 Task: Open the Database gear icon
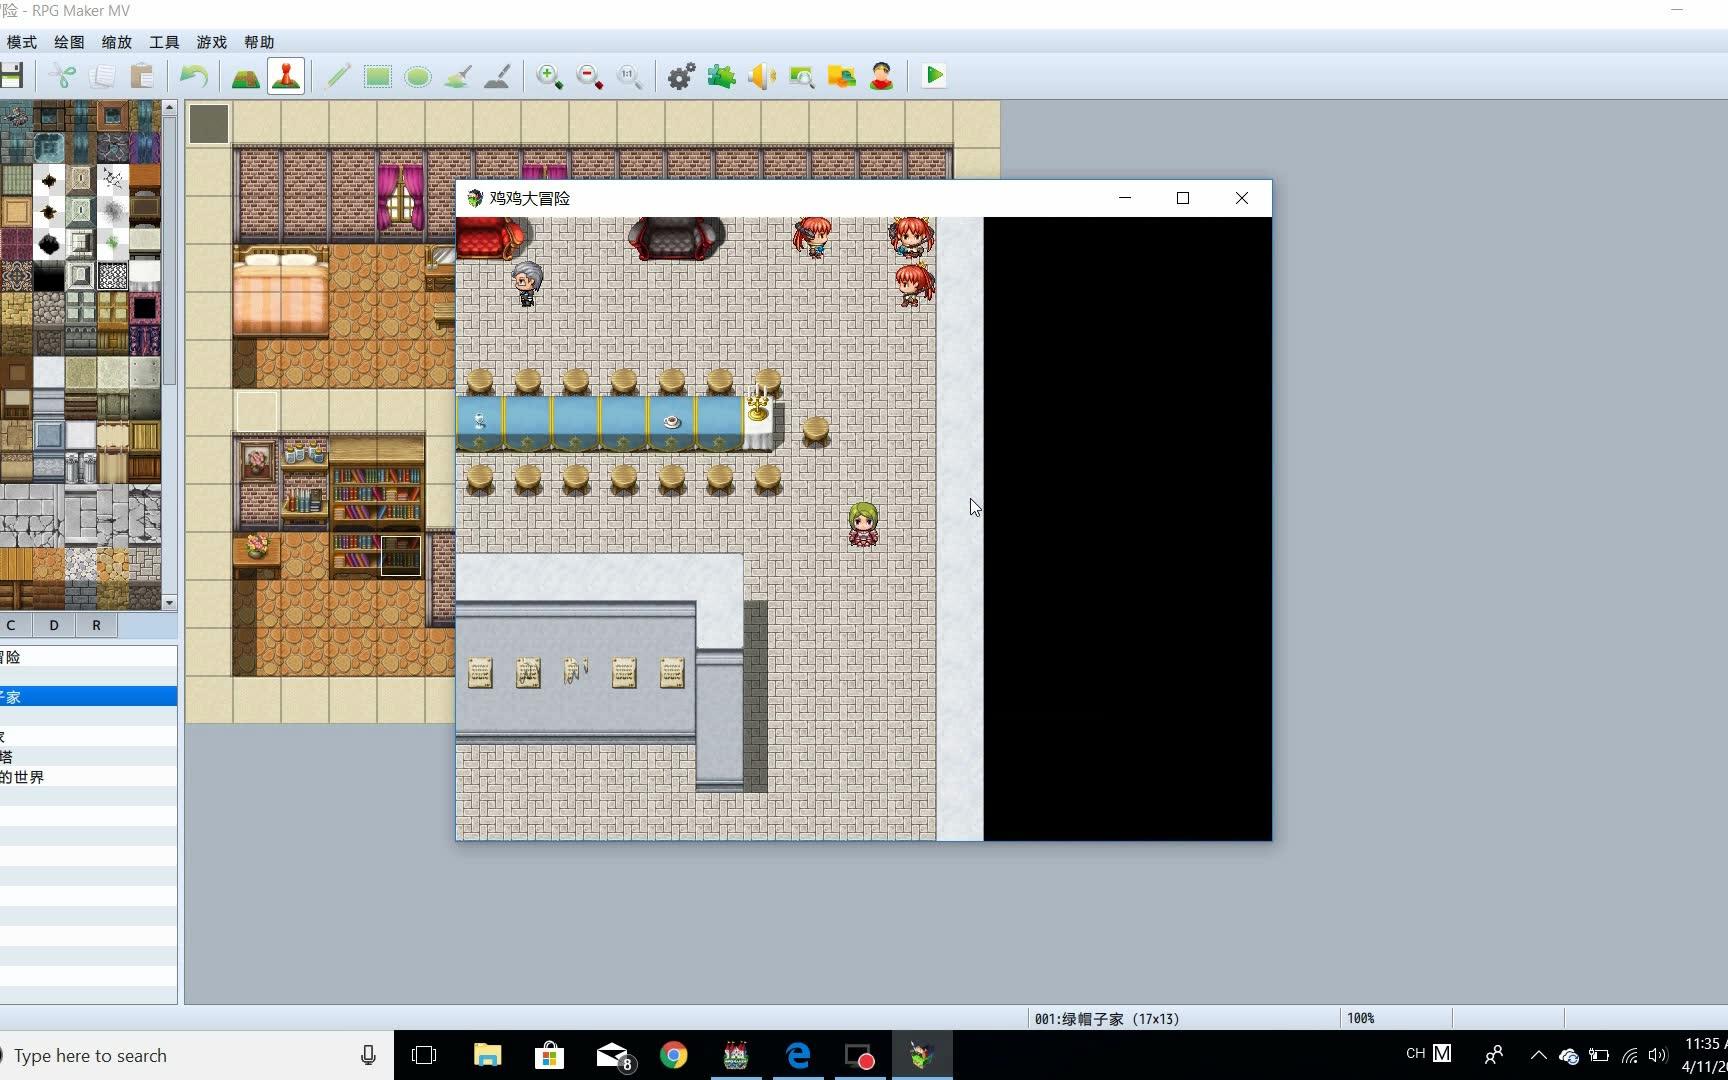pyautogui.click(x=681, y=76)
